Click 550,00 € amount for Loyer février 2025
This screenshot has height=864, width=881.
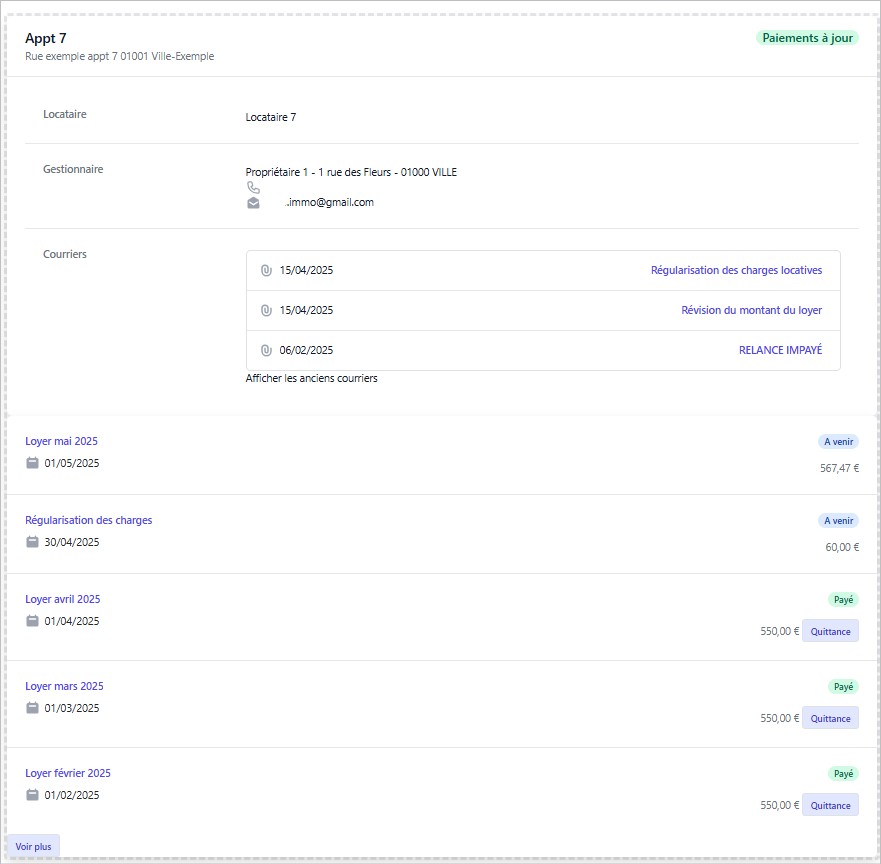(x=779, y=806)
